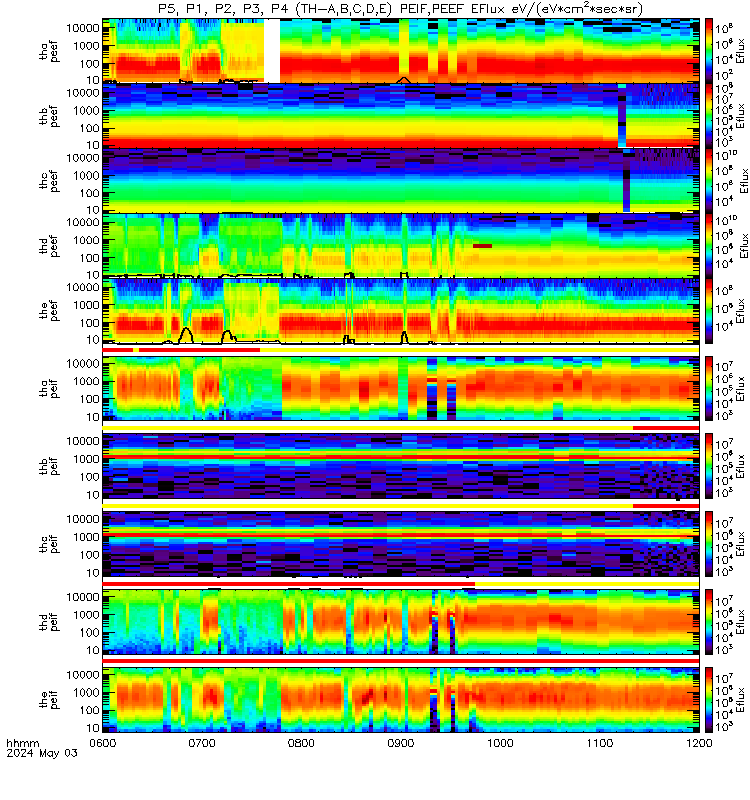This screenshot has width=750, height=800.
Task: Click the 100 y-axis tick of thd peif panel
Action: [89, 633]
